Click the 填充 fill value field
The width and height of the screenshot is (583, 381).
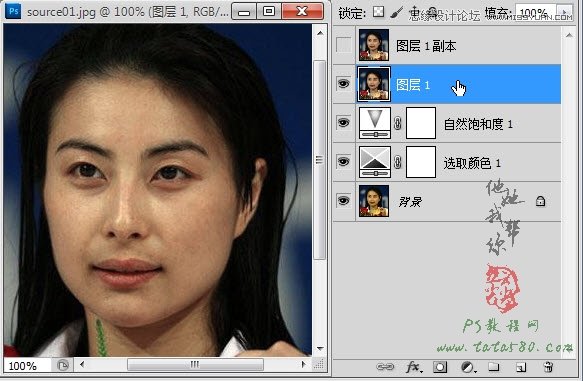[x=535, y=13]
